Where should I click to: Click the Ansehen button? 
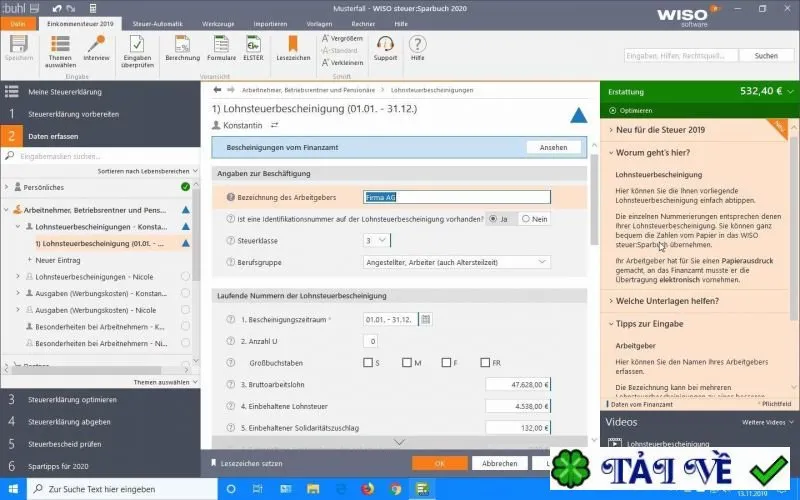coord(554,147)
